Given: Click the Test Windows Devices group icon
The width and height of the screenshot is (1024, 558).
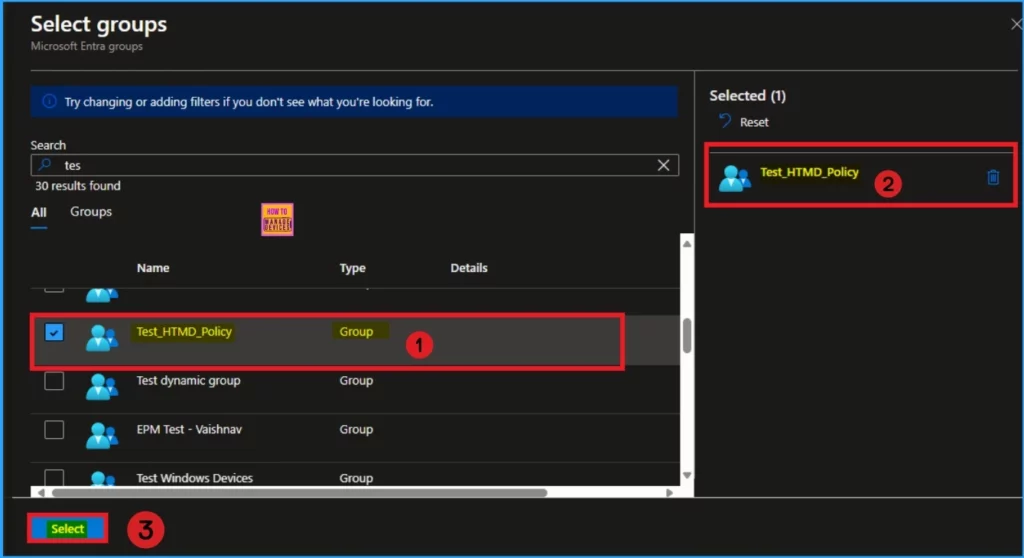Looking at the screenshot, I should [102, 479].
